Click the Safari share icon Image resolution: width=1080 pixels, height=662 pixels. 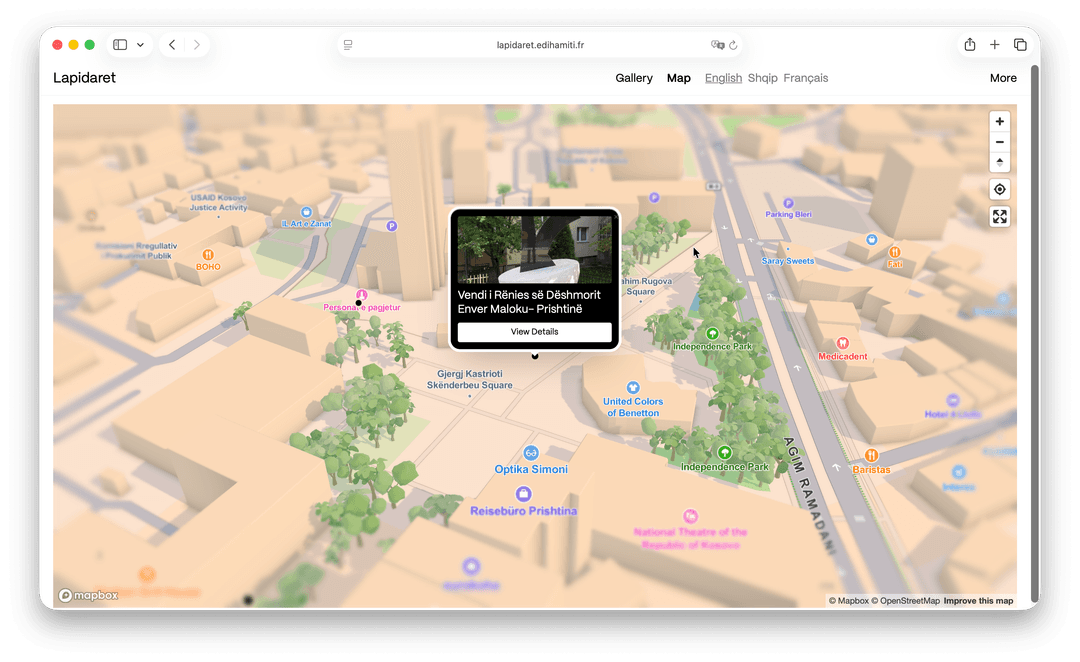click(x=969, y=44)
